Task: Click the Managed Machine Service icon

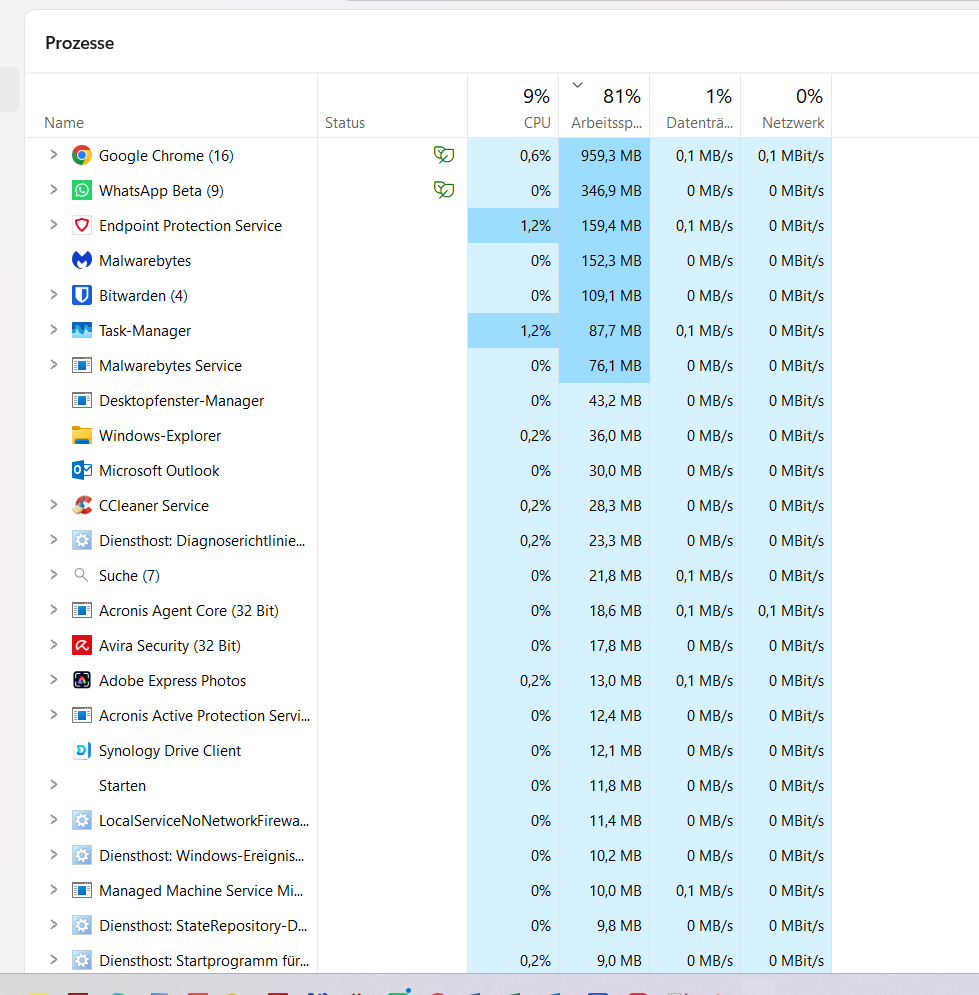Action: (x=81, y=890)
